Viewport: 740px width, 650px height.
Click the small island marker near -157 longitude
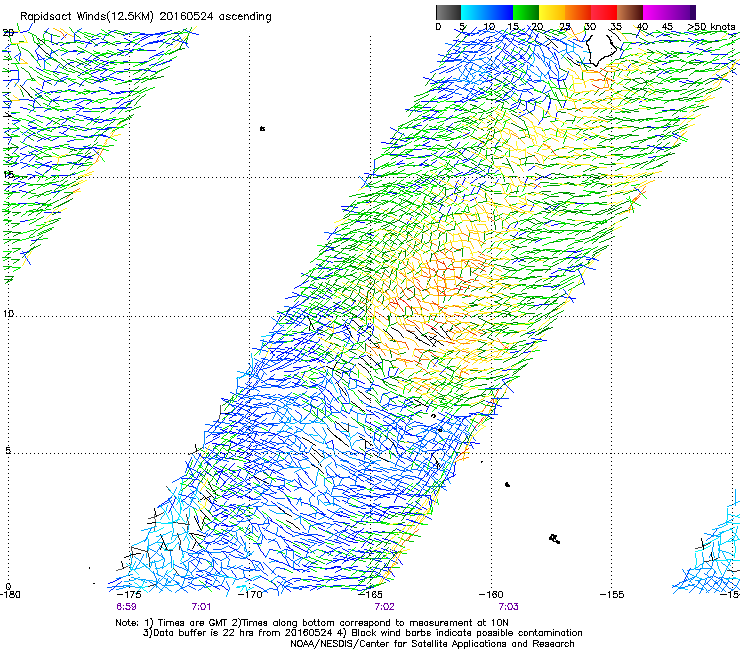click(555, 539)
